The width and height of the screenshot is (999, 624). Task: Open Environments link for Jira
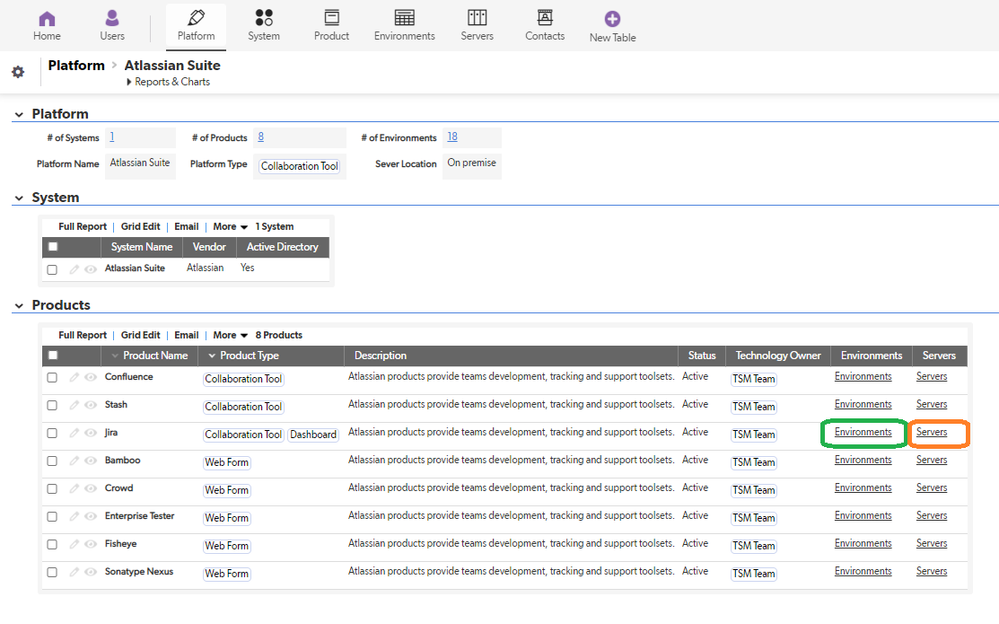[863, 432]
